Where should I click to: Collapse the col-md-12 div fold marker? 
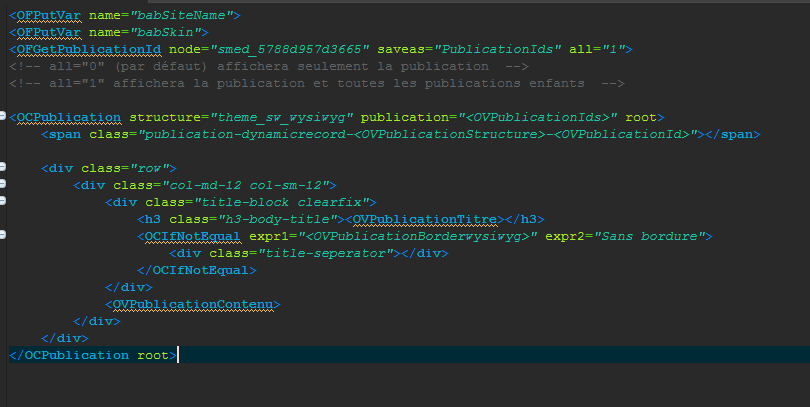click(x=4, y=185)
